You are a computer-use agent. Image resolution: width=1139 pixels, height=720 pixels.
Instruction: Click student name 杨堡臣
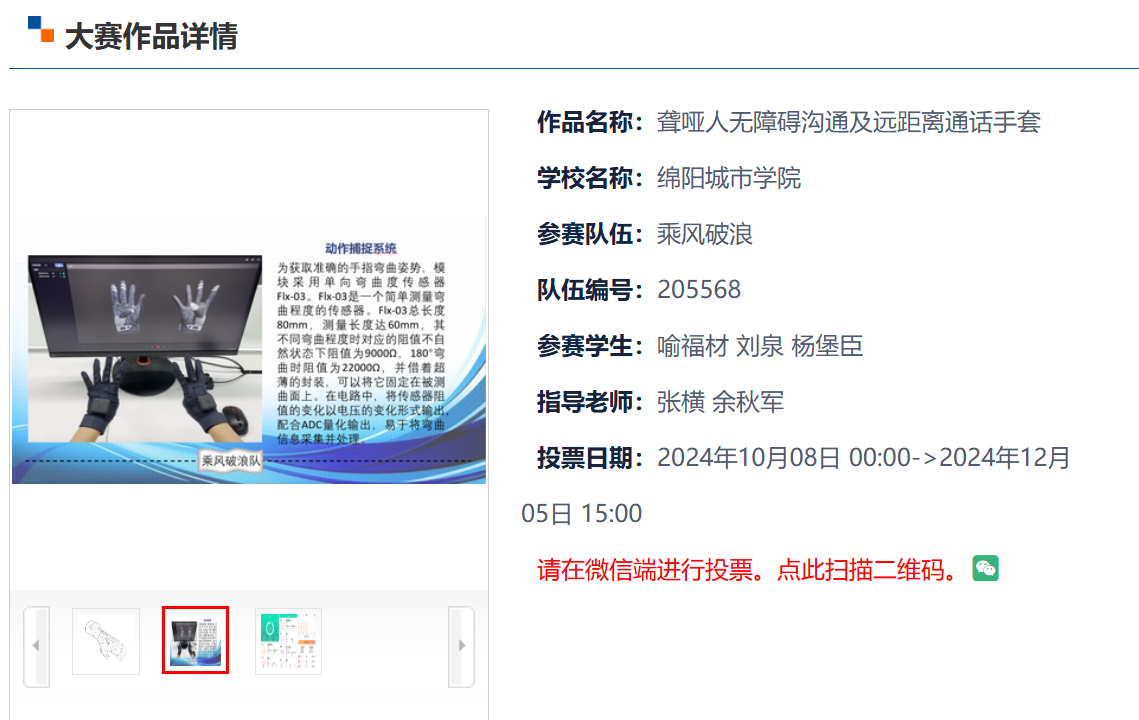[827, 346]
